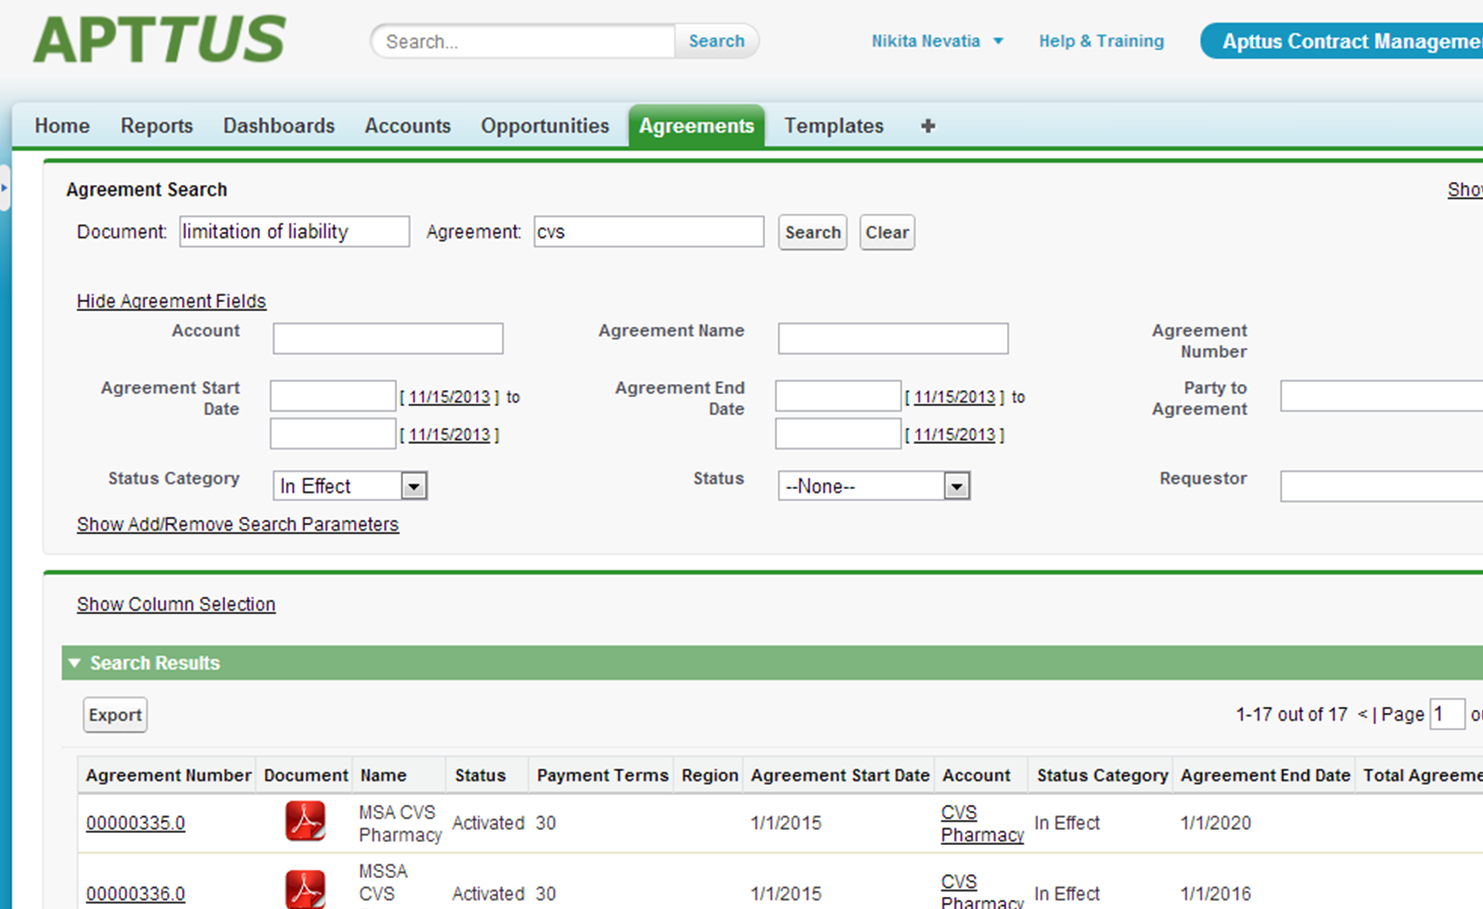Insert 11/15/2013 into second Agreement End Date

point(954,435)
